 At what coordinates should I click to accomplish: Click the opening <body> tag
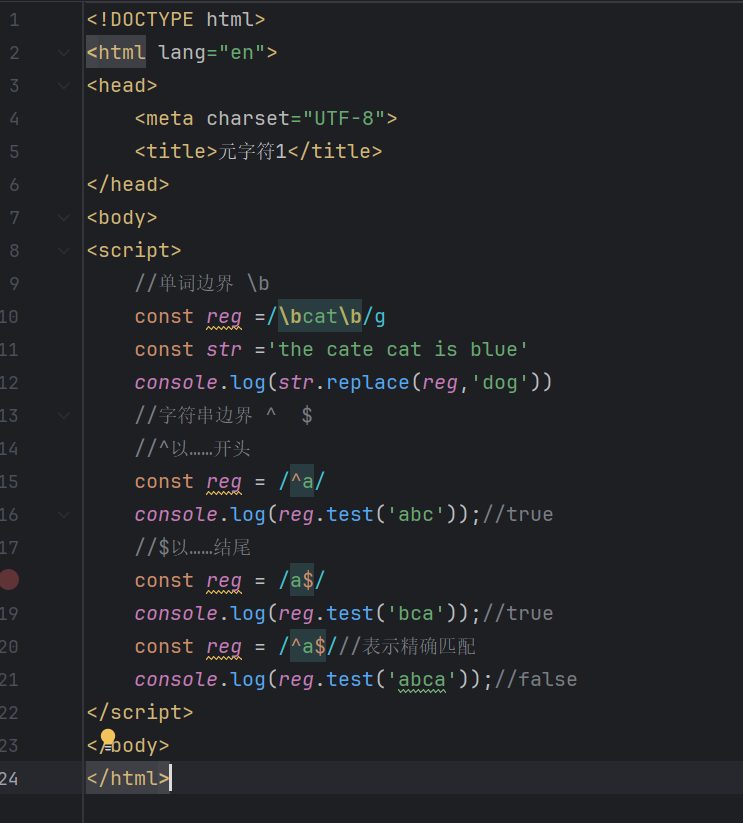(x=122, y=217)
